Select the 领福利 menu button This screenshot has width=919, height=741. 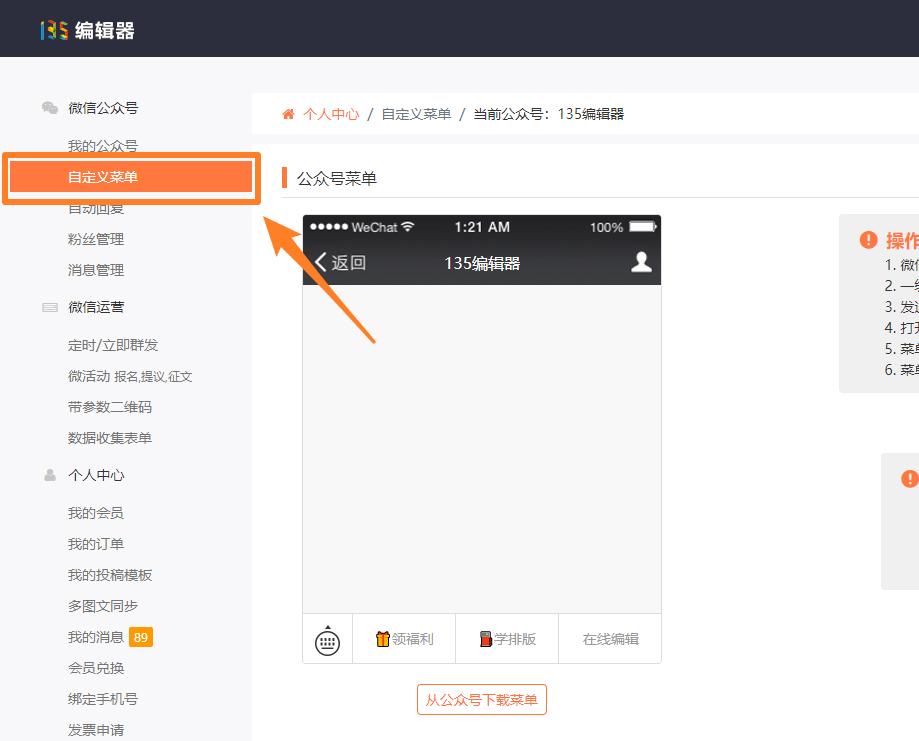[x=404, y=639]
